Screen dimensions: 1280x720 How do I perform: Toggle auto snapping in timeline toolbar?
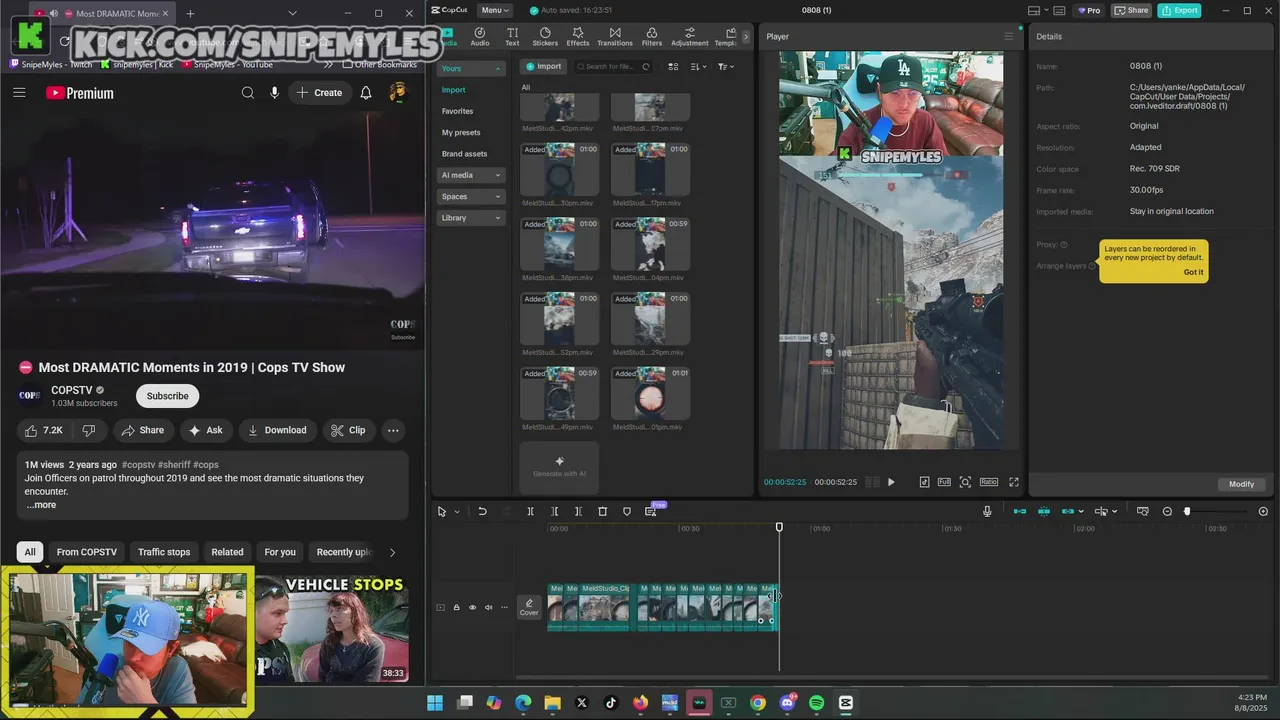tap(1044, 511)
